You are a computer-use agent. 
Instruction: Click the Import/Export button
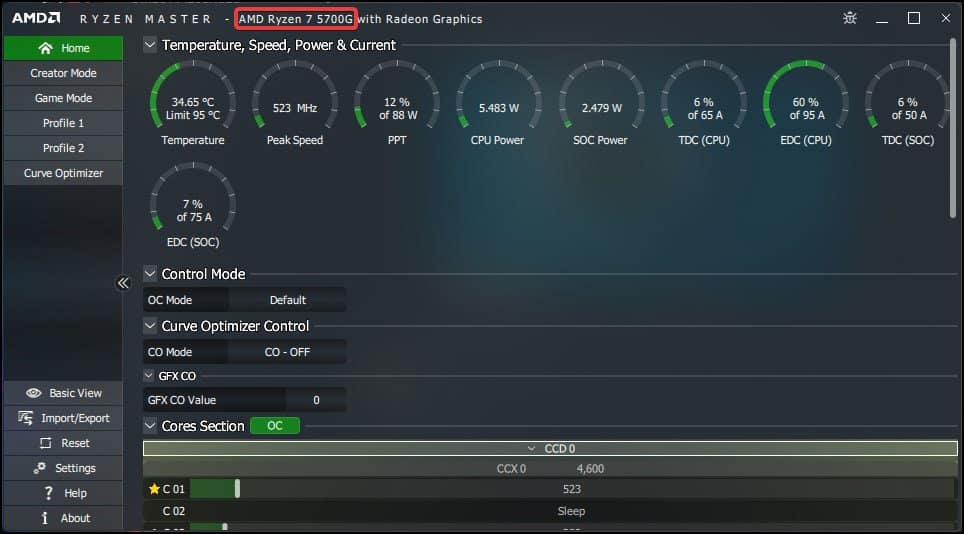63,418
